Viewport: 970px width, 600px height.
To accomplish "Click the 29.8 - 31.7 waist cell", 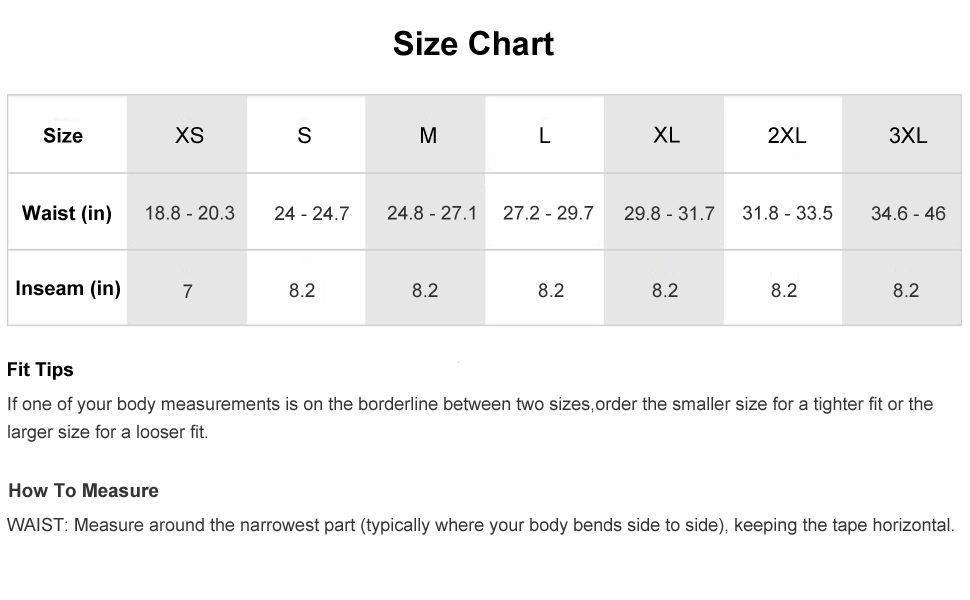I will pyautogui.click(x=669, y=213).
